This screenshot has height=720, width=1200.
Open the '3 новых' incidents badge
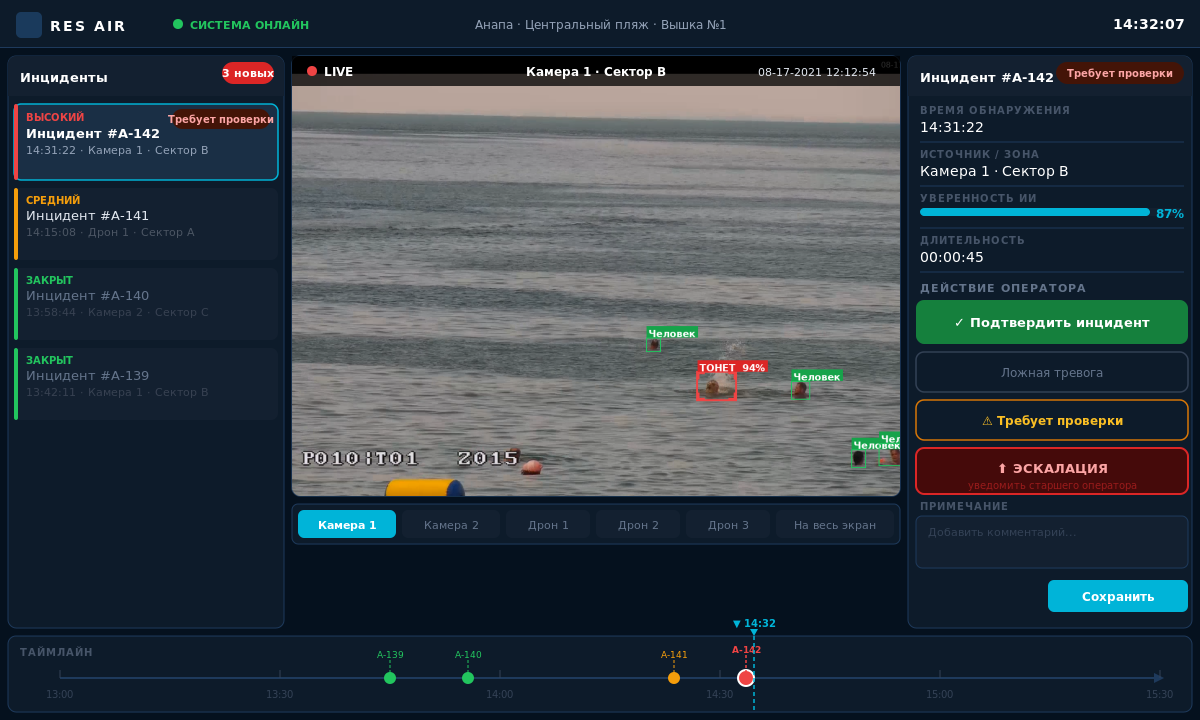point(247,73)
